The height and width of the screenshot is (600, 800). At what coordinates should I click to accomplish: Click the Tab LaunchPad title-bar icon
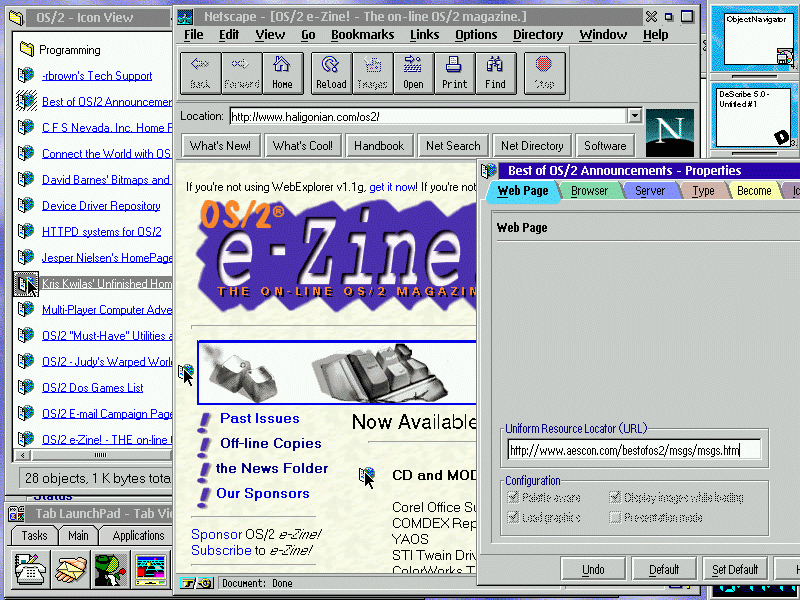[x=16, y=513]
